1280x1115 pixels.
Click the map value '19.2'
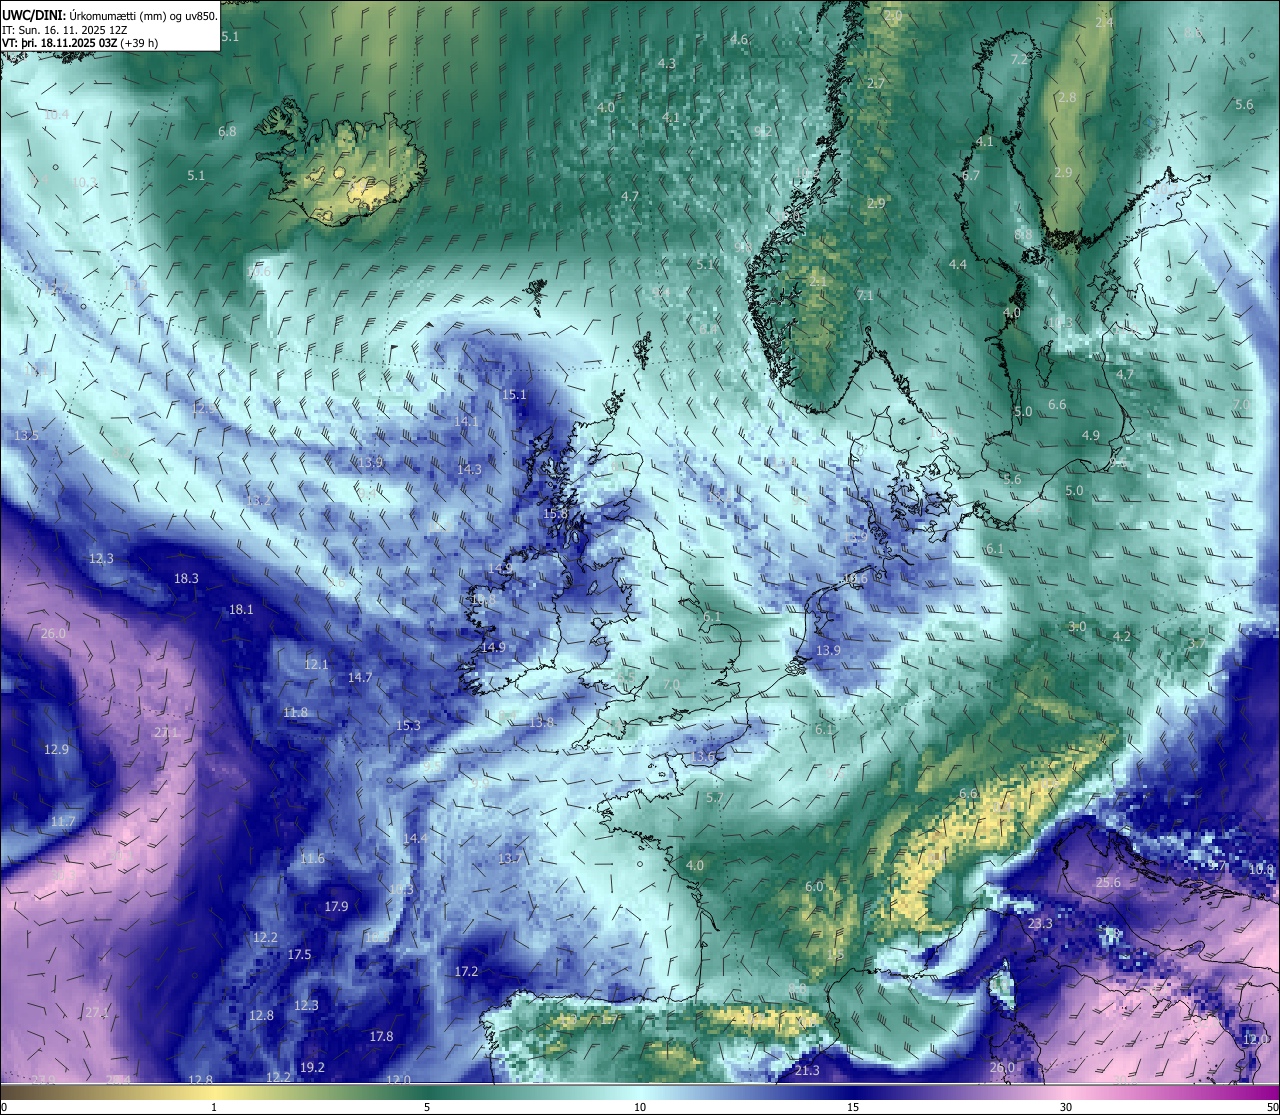click(x=312, y=1067)
